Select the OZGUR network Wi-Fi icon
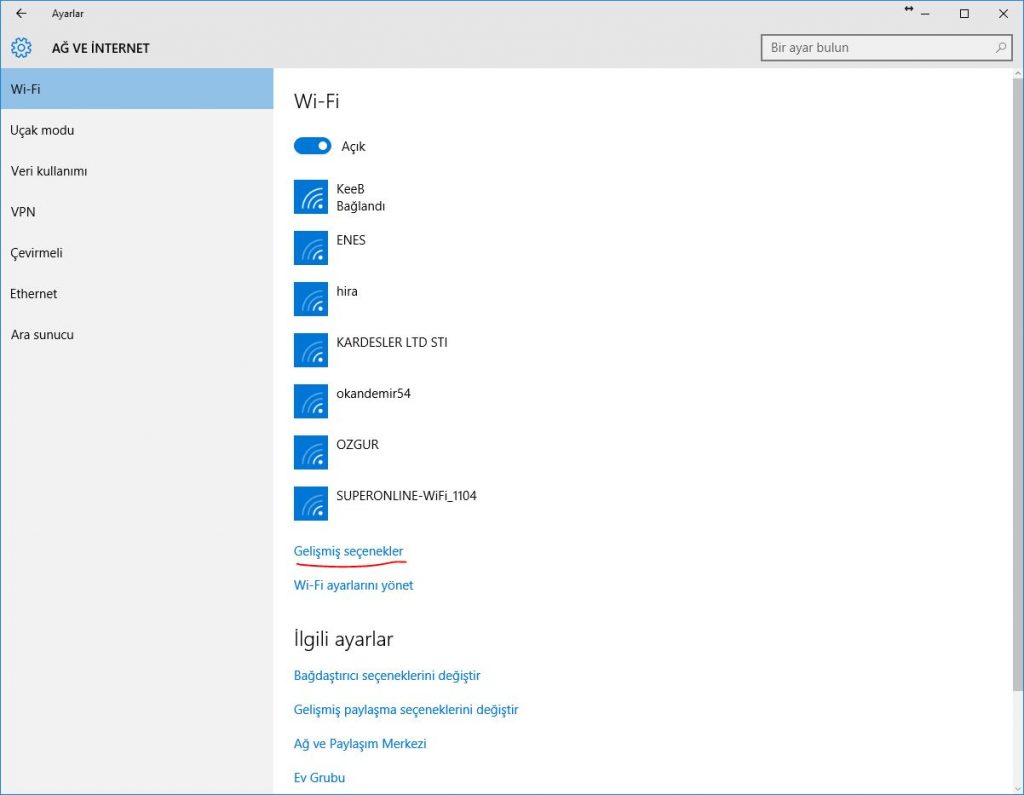Viewport: 1024px width, 795px height. tap(311, 452)
